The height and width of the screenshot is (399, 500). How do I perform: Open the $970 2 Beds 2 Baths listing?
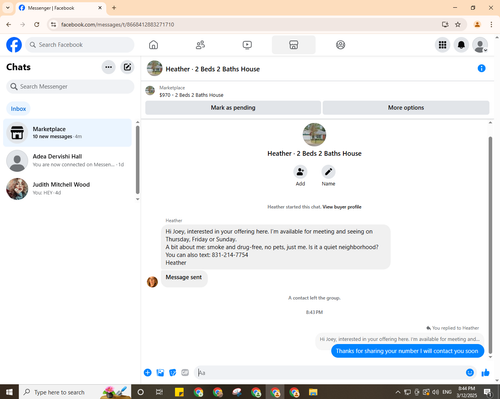191,95
